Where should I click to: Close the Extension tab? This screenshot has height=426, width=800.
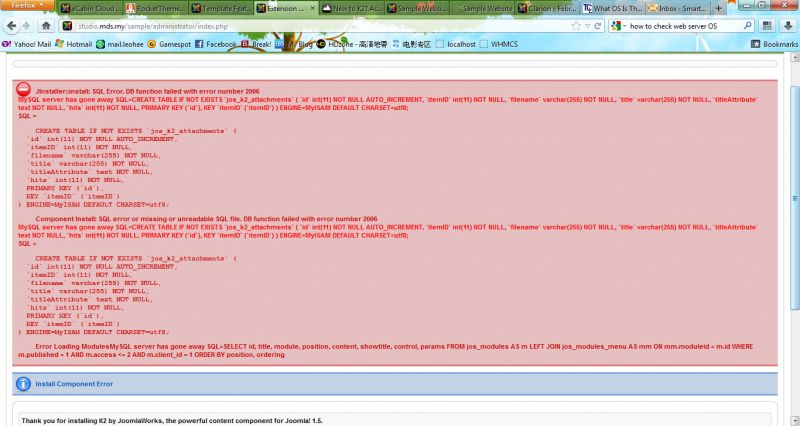tap(313, 8)
